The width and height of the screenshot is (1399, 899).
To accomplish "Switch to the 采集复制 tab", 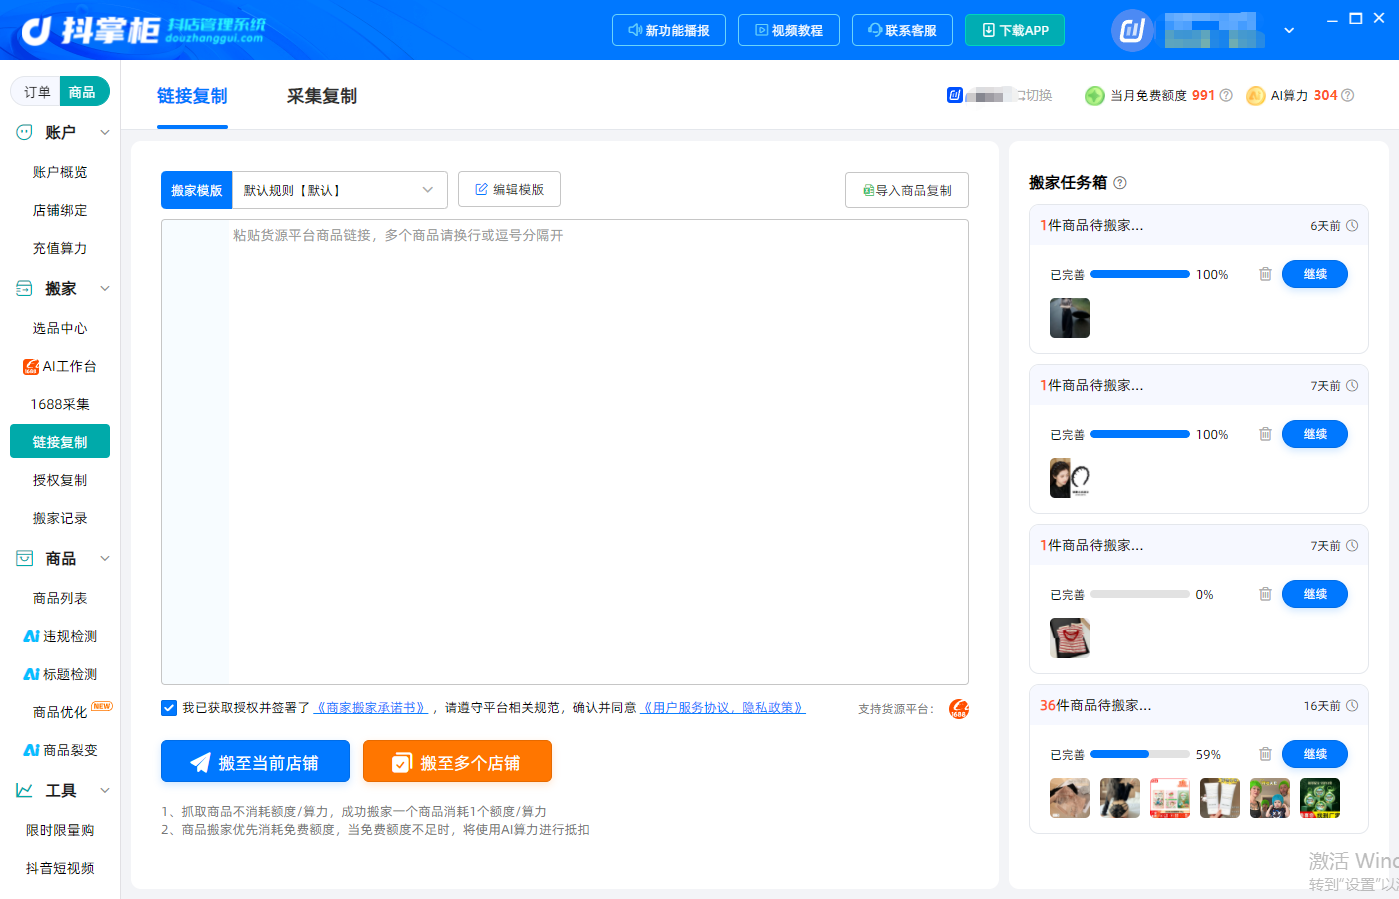I will pyautogui.click(x=322, y=96).
